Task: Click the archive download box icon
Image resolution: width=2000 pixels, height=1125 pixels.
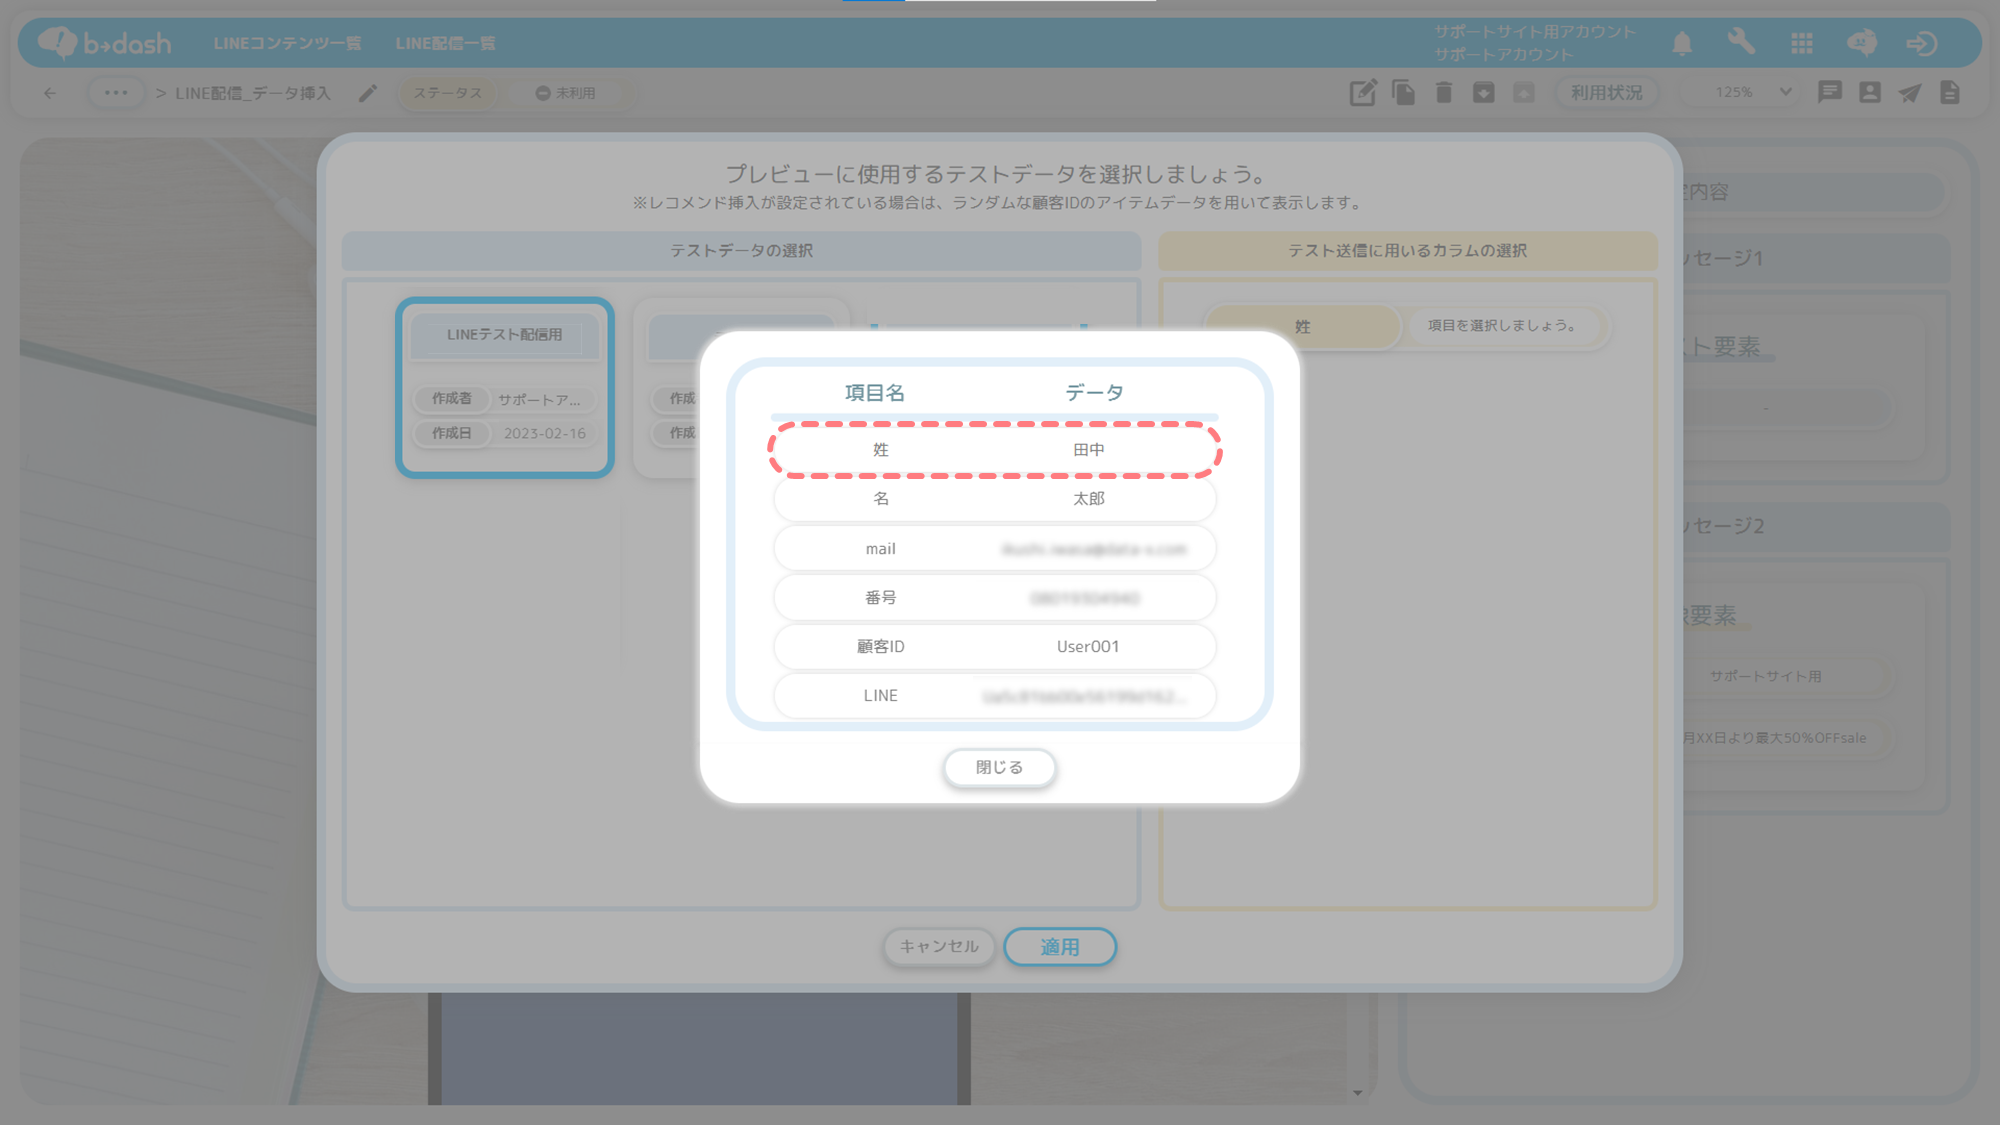Action: point(1483,93)
